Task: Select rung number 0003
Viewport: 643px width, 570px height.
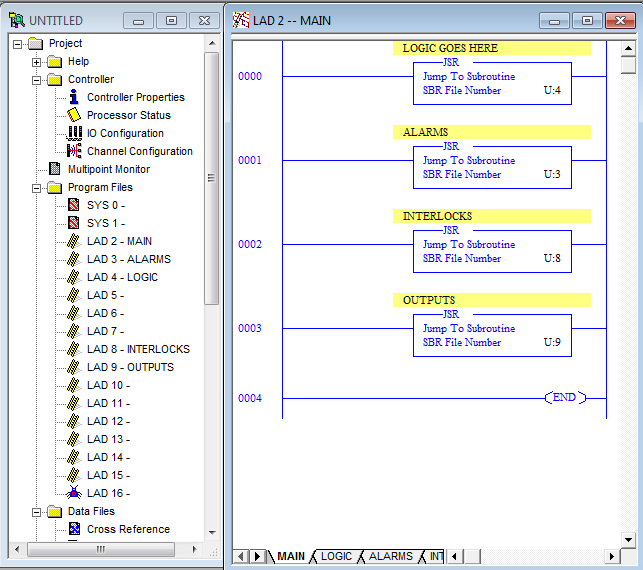Action: (250, 328)
